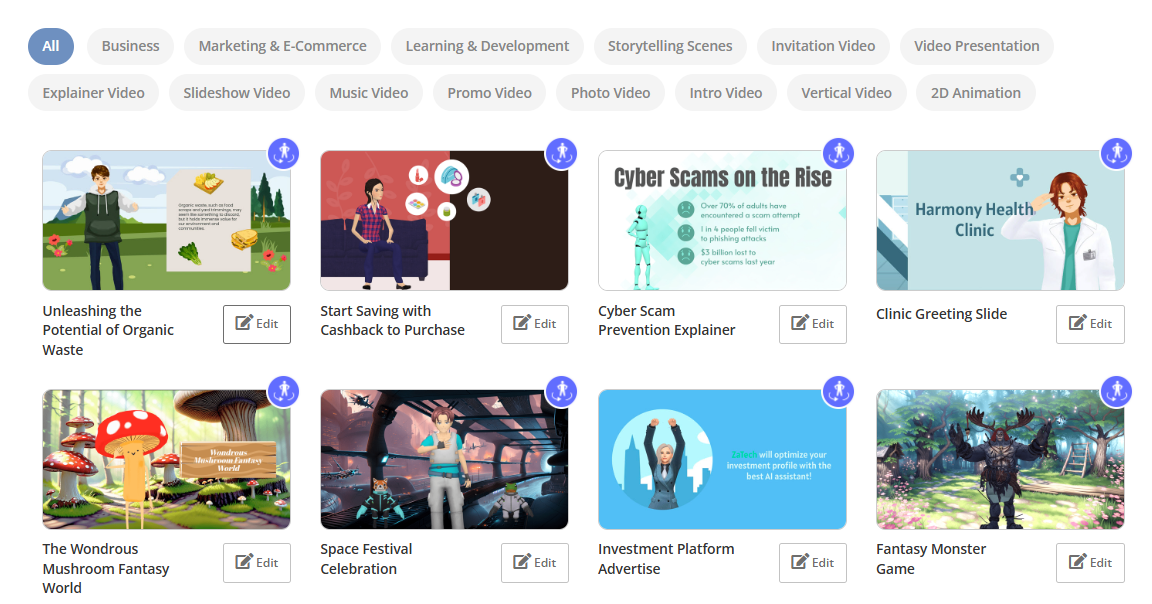Select the Storytelling Scenes category
Image resolution: width=1152 pixels, height=604 pixels.
point(670,45)
